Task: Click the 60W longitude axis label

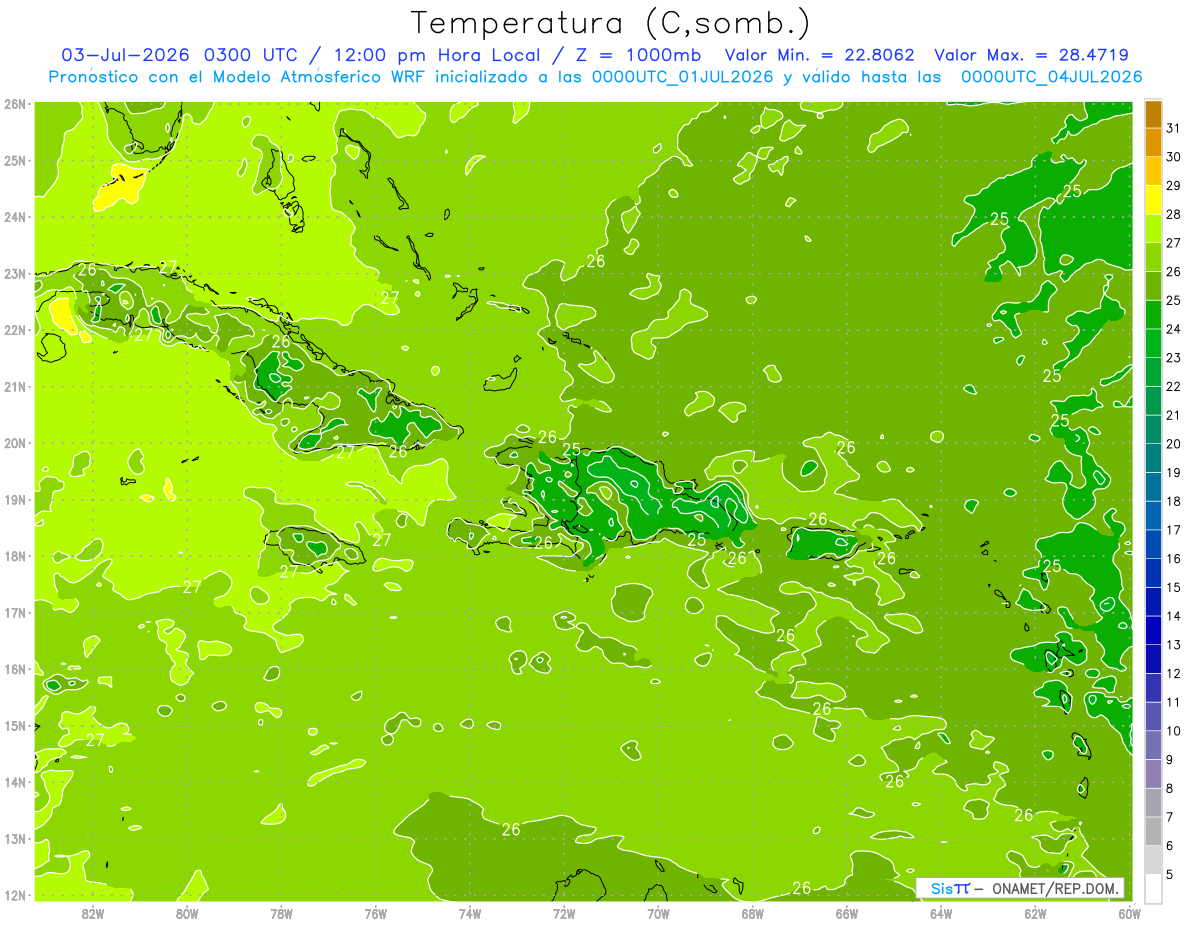Action: tap(1129, 913)
